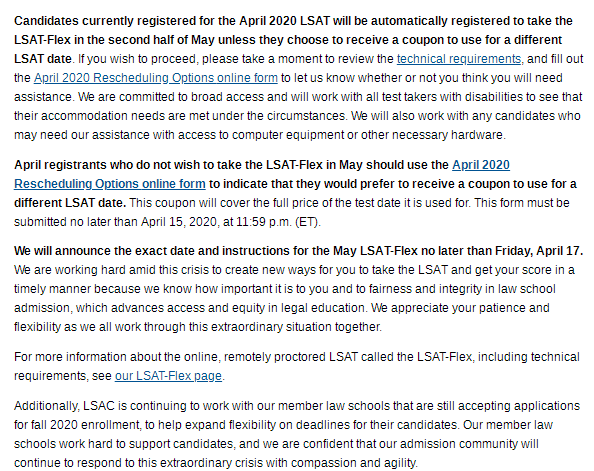Click the bold 'different LSAT date.' text before 'This coupon'
This screenshot has width=594, height=471.
point(70,203)
